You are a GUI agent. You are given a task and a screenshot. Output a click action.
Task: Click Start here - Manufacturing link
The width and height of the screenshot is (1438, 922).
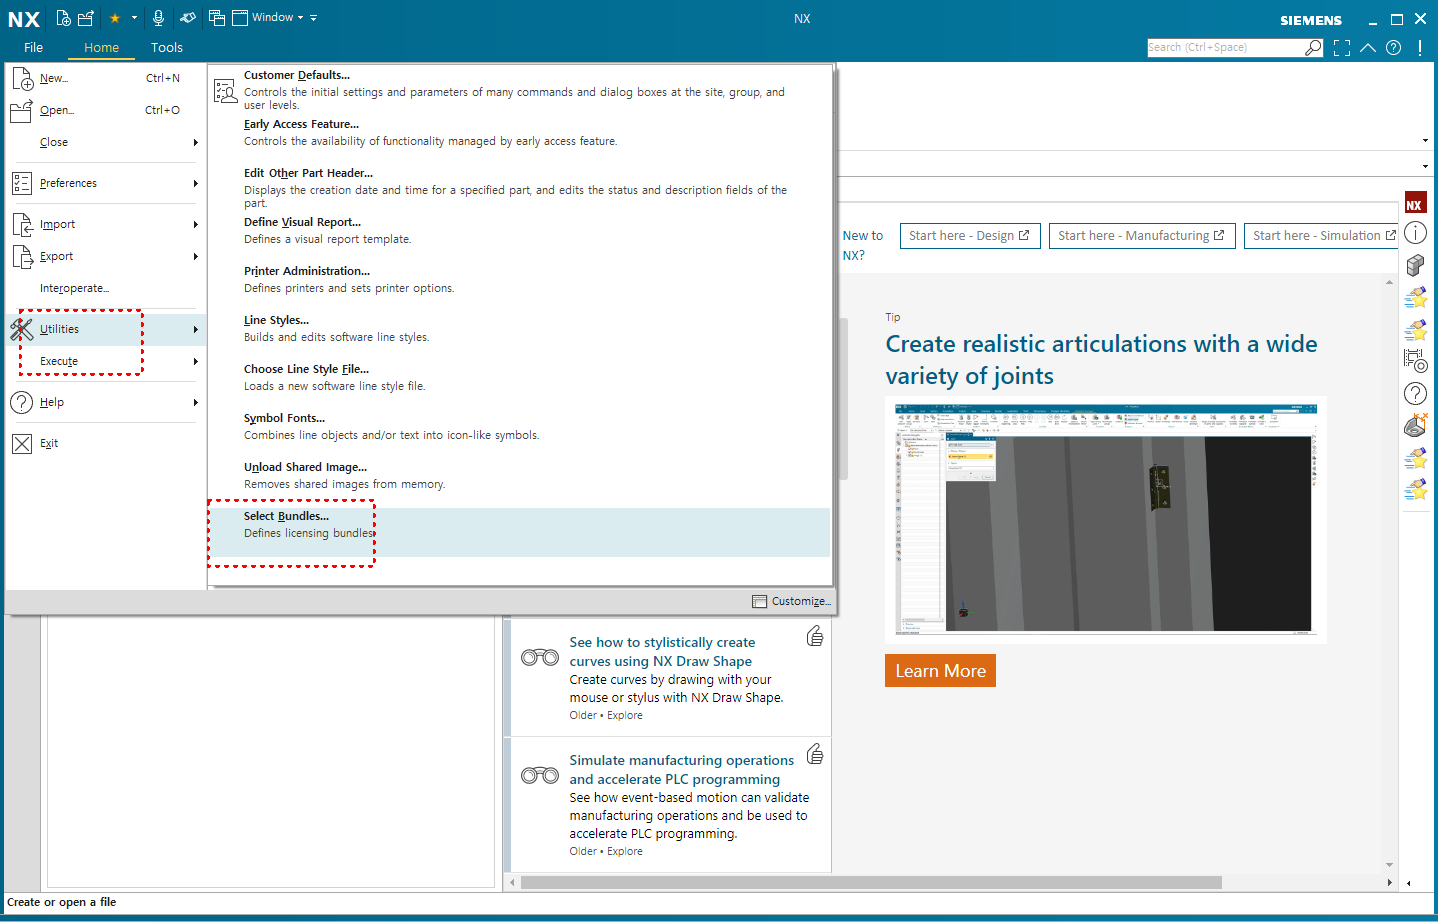coord(1142,236)
